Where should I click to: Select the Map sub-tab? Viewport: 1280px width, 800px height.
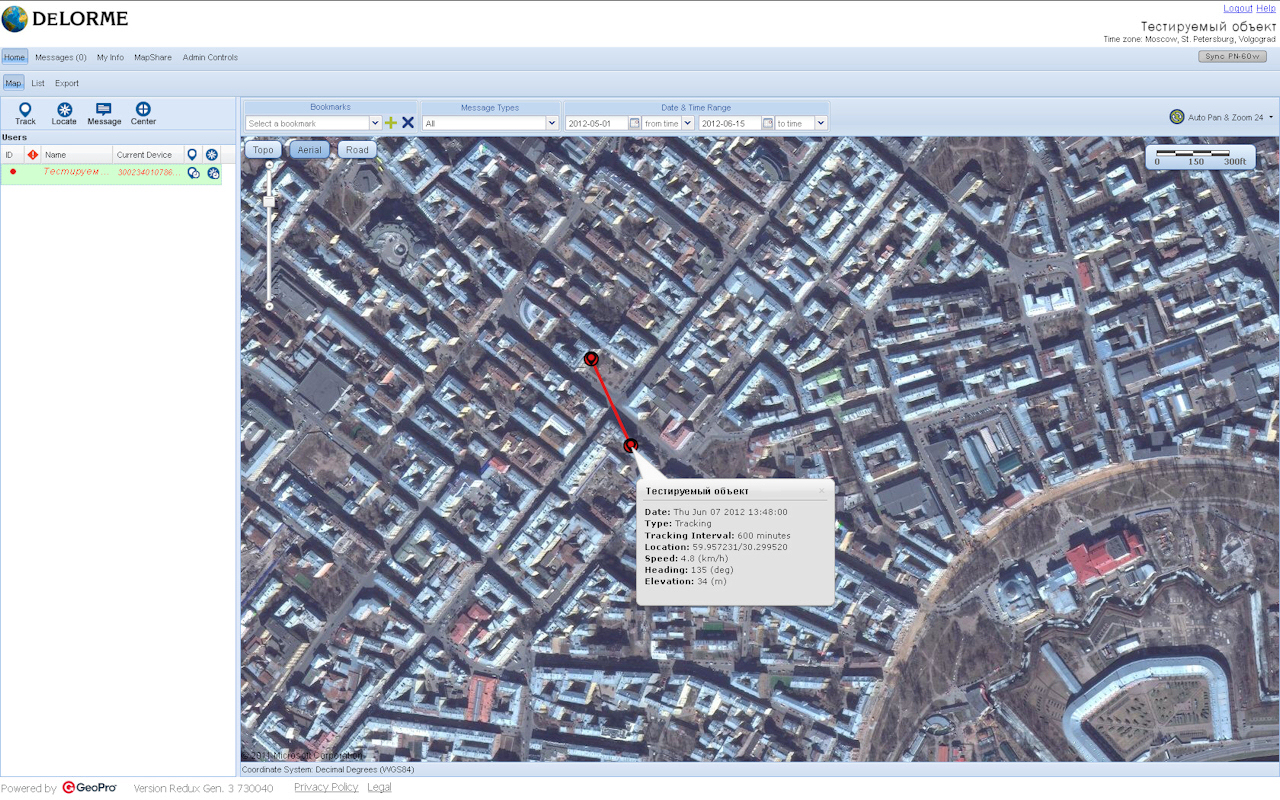coord(13,83)
